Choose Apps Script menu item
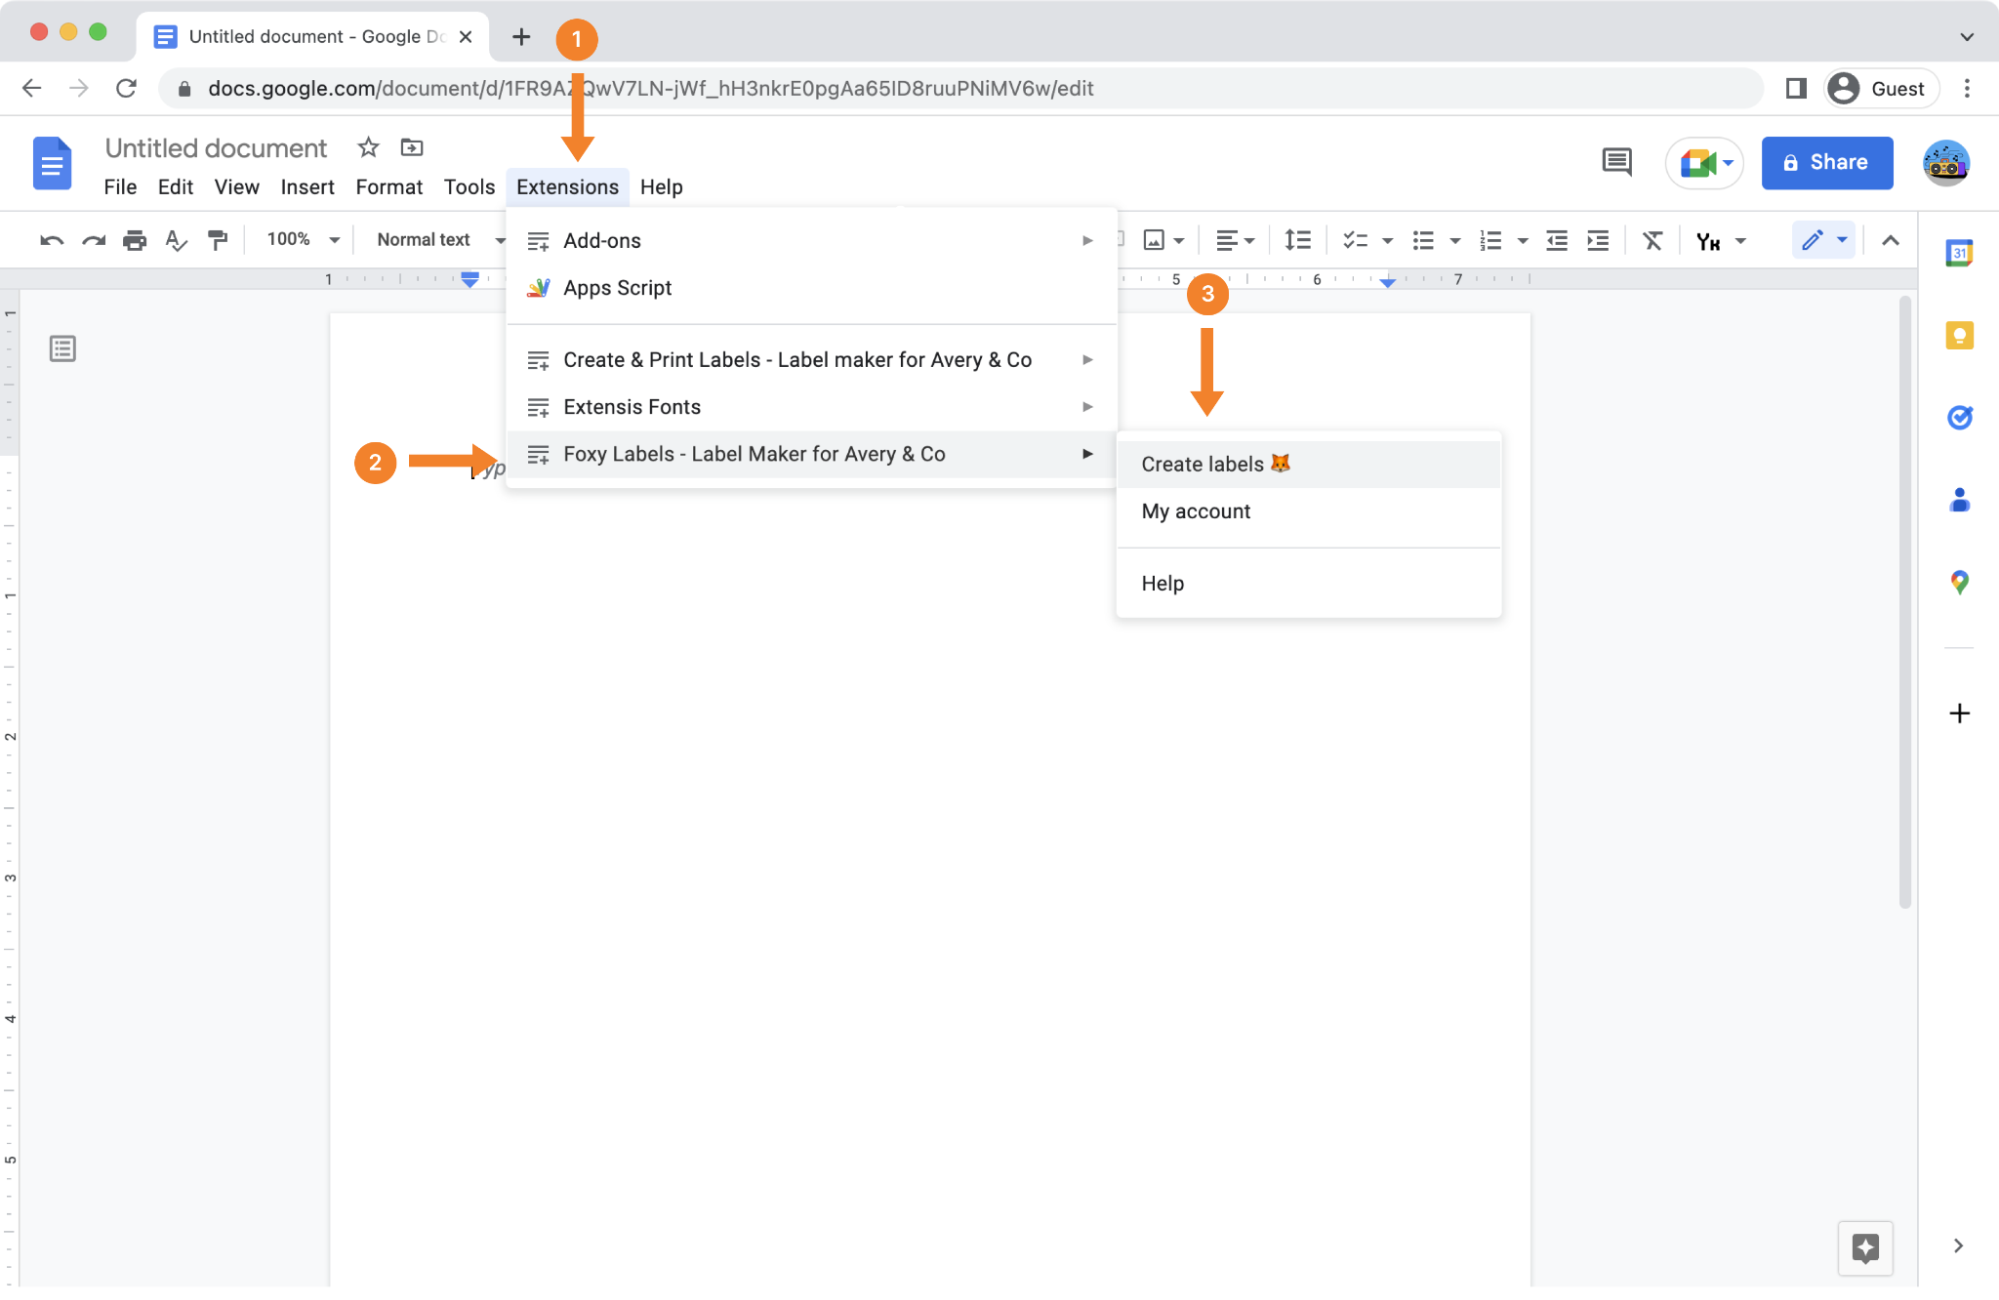1999x1300 pixels. pyautogui.click(x=811, y=288)
